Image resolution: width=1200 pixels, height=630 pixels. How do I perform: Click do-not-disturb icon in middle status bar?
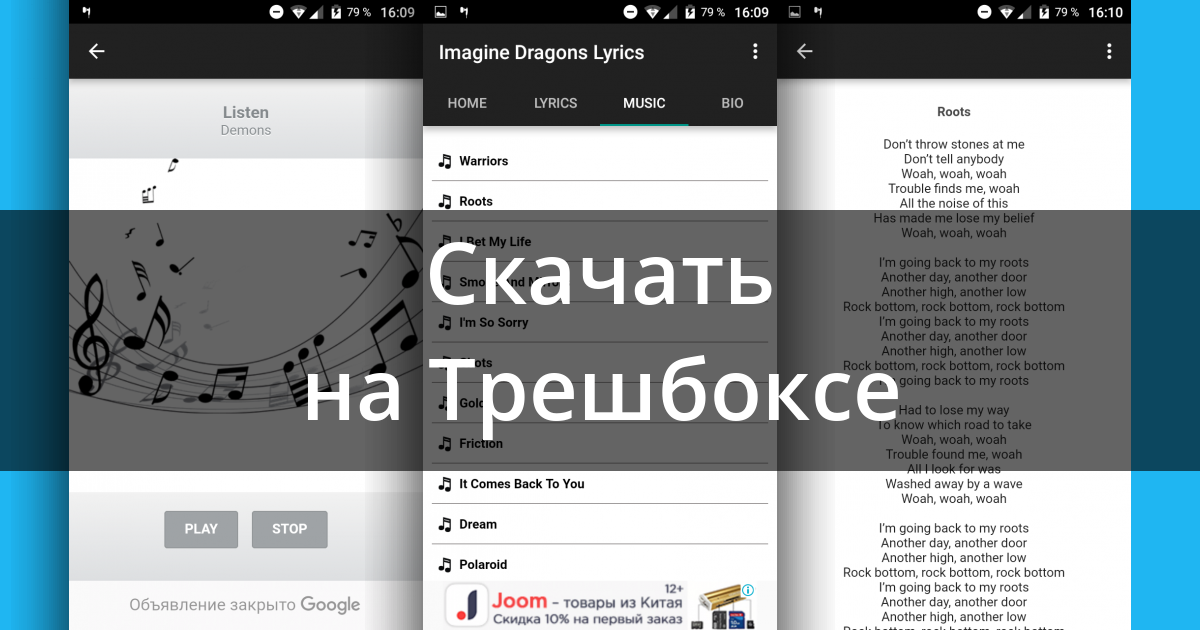click(x=630, y=12)
